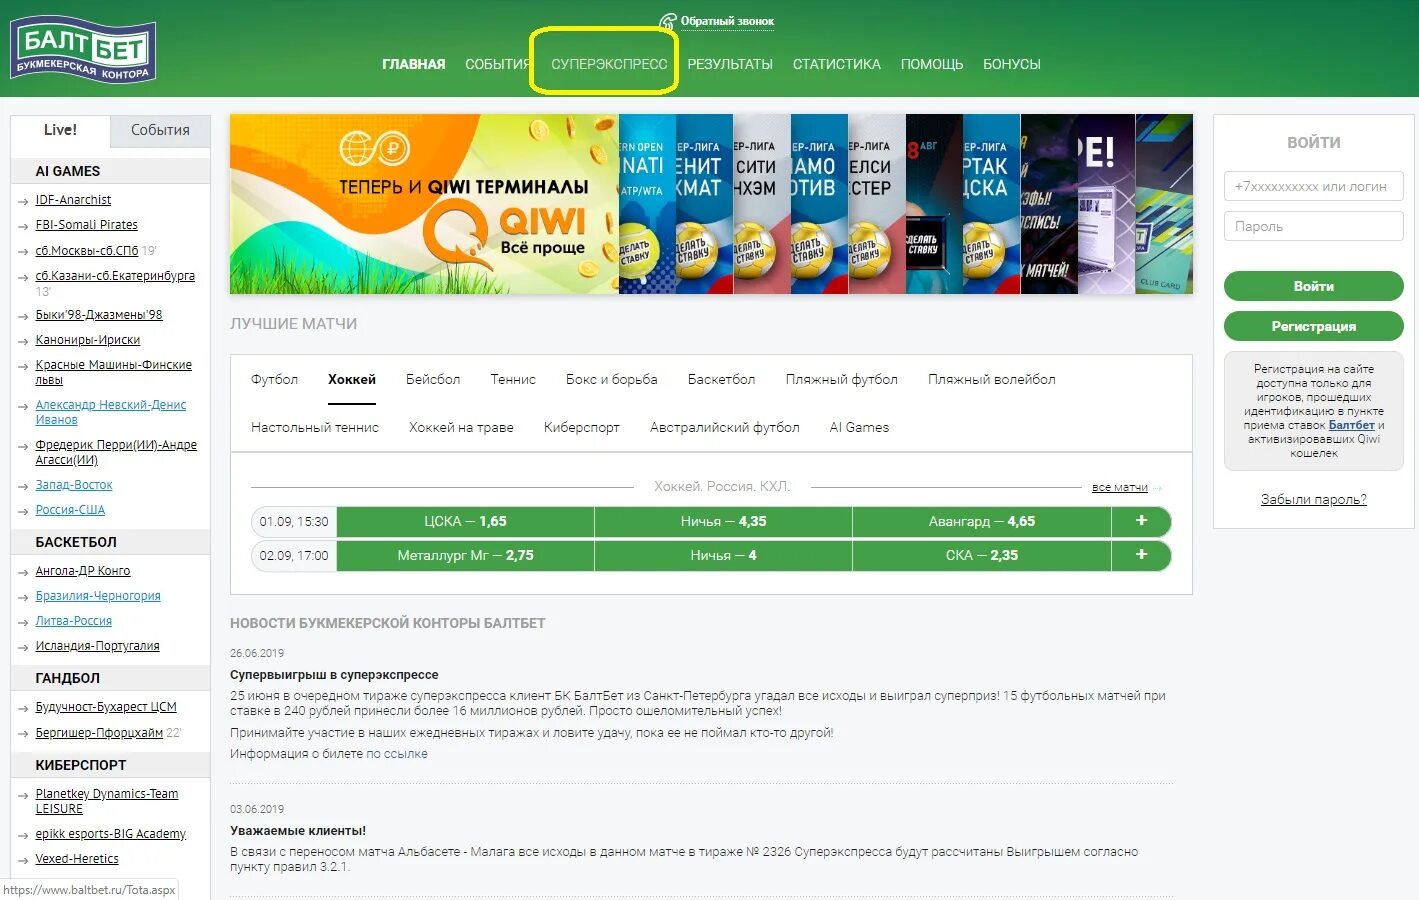Open the Запад-Восток live match
This screenshot has width=1419, height=900.
click(74, 485)
